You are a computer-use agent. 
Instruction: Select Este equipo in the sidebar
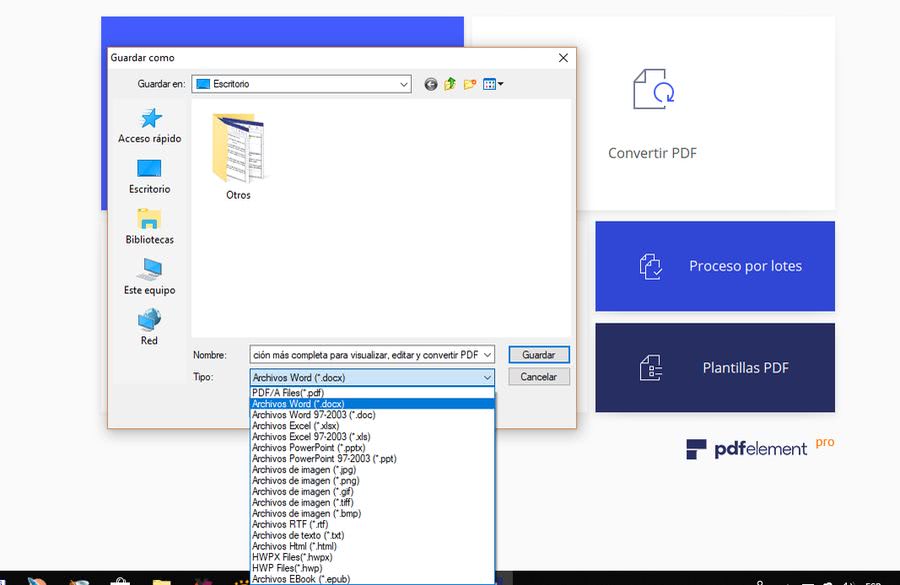[x=149, y=277]
